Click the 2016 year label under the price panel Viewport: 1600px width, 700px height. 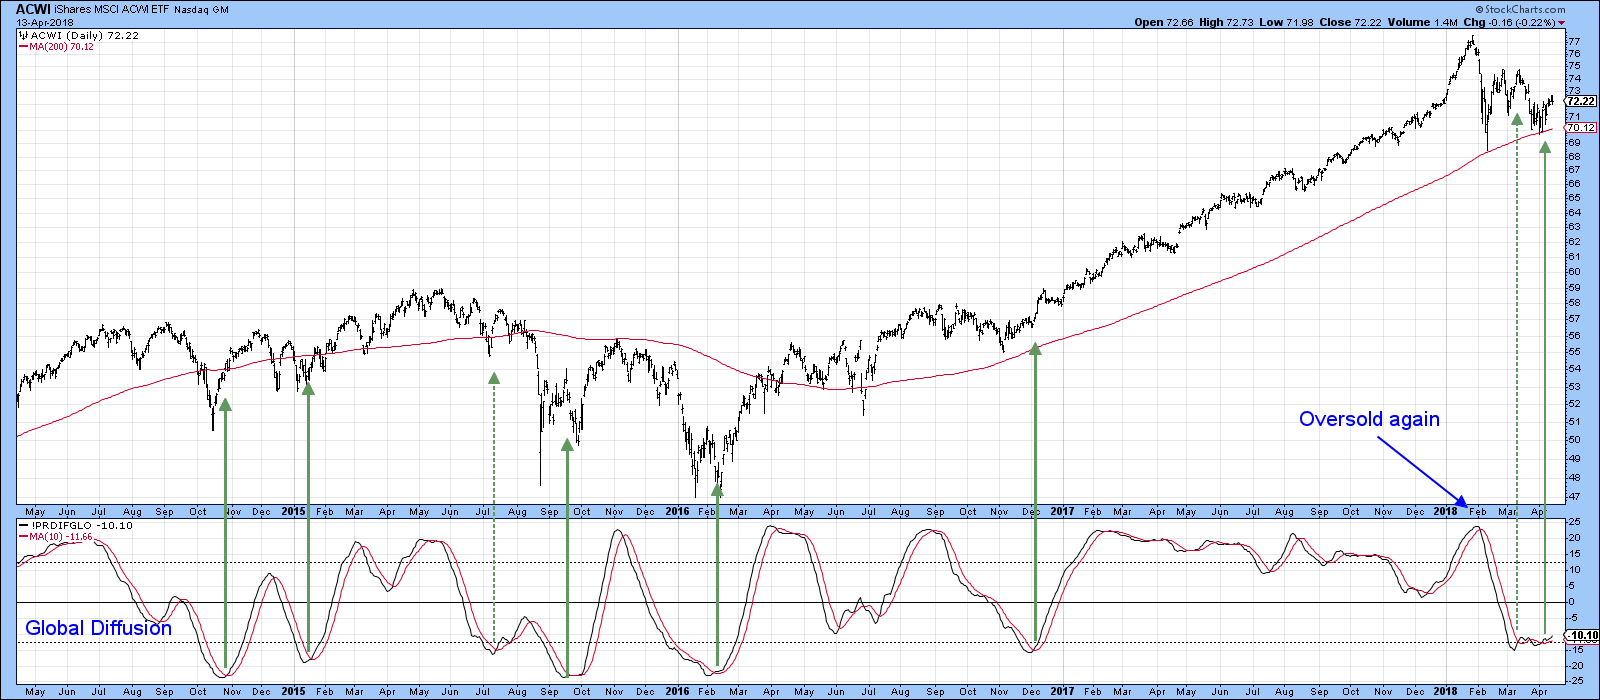coord(677,511)
